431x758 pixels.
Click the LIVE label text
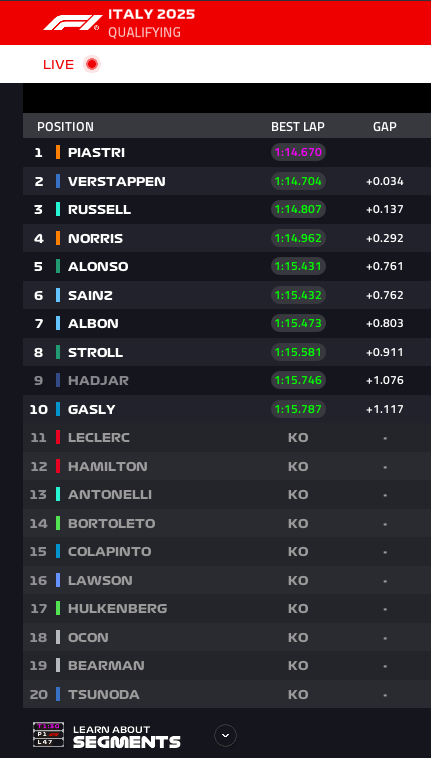[58, 65]
